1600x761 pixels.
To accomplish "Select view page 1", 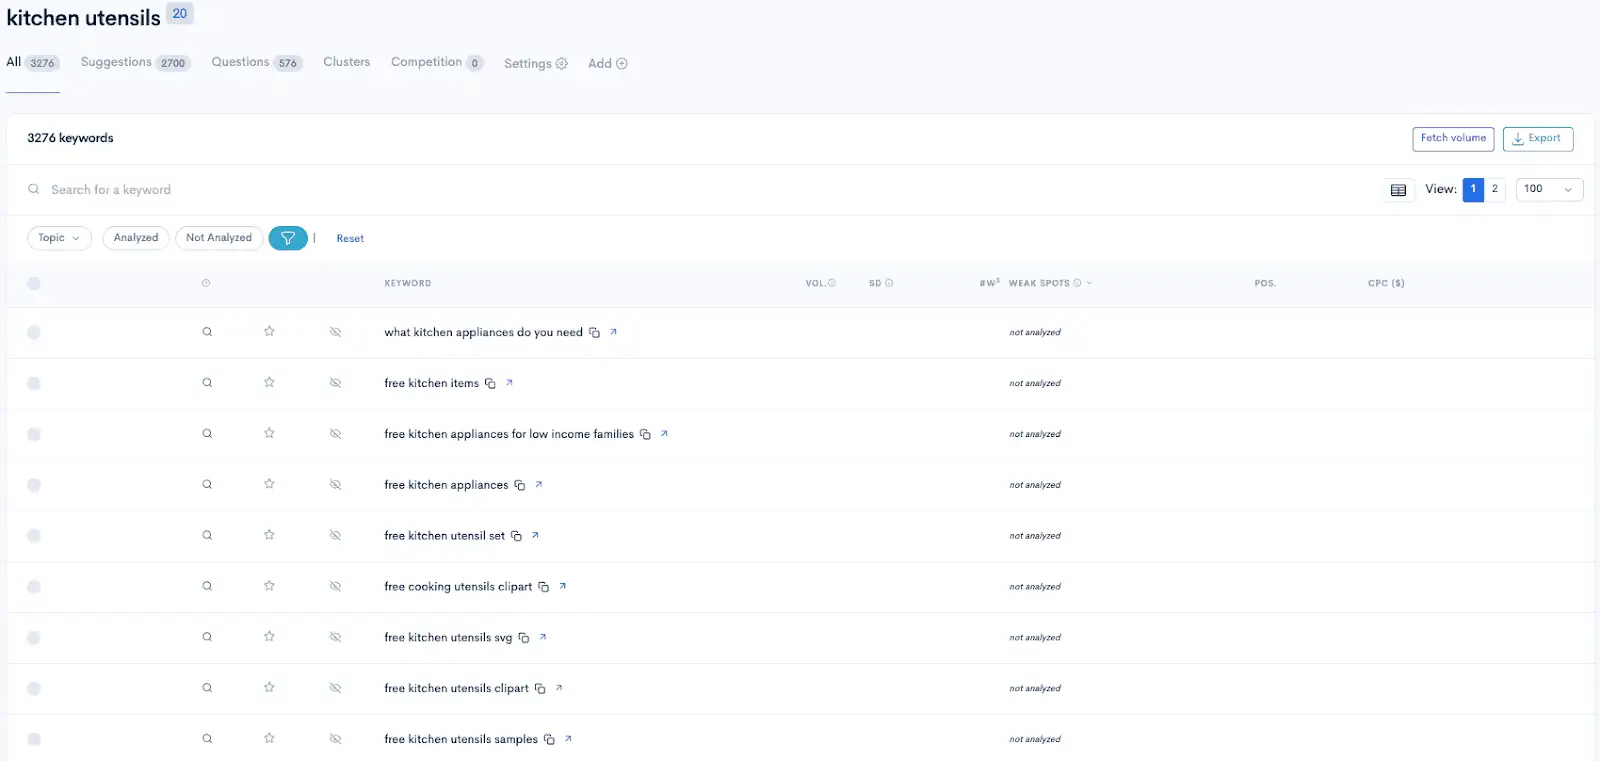I will click(1473, 189).
